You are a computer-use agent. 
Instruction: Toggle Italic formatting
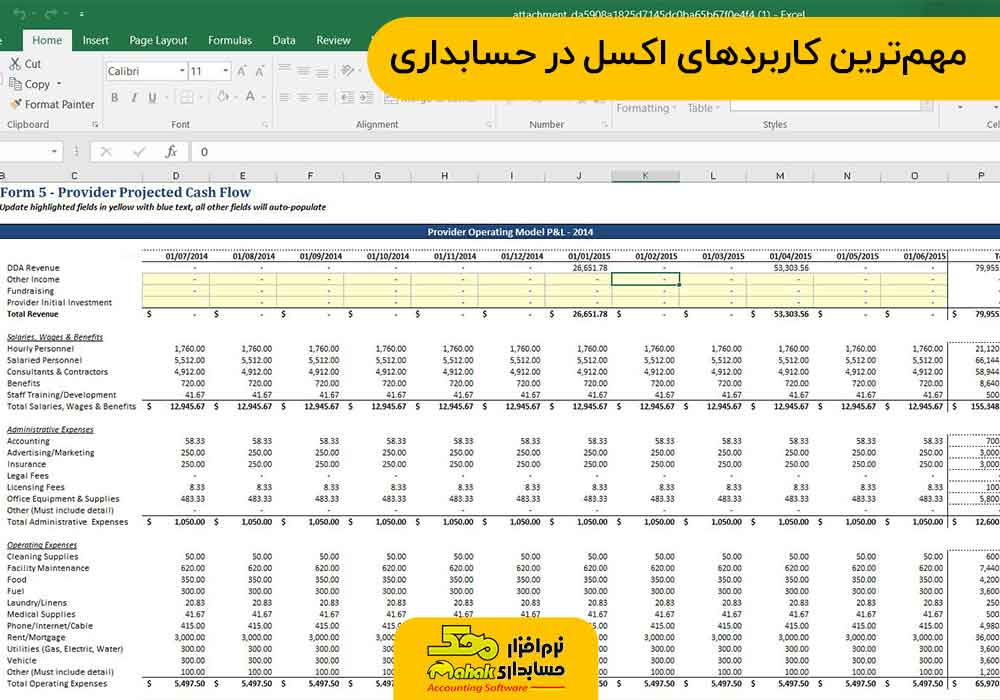click(134, 98)
